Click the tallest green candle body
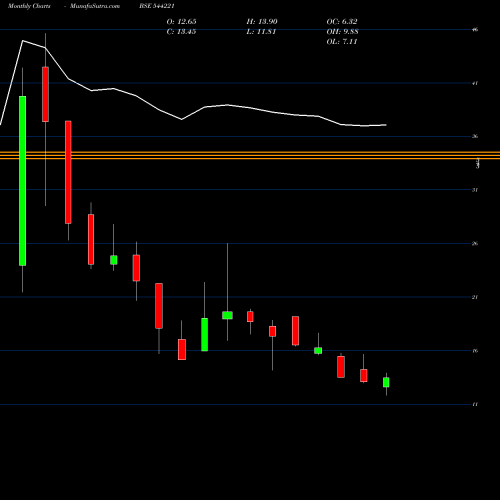 pyautogui.click(x=23, y=181)
